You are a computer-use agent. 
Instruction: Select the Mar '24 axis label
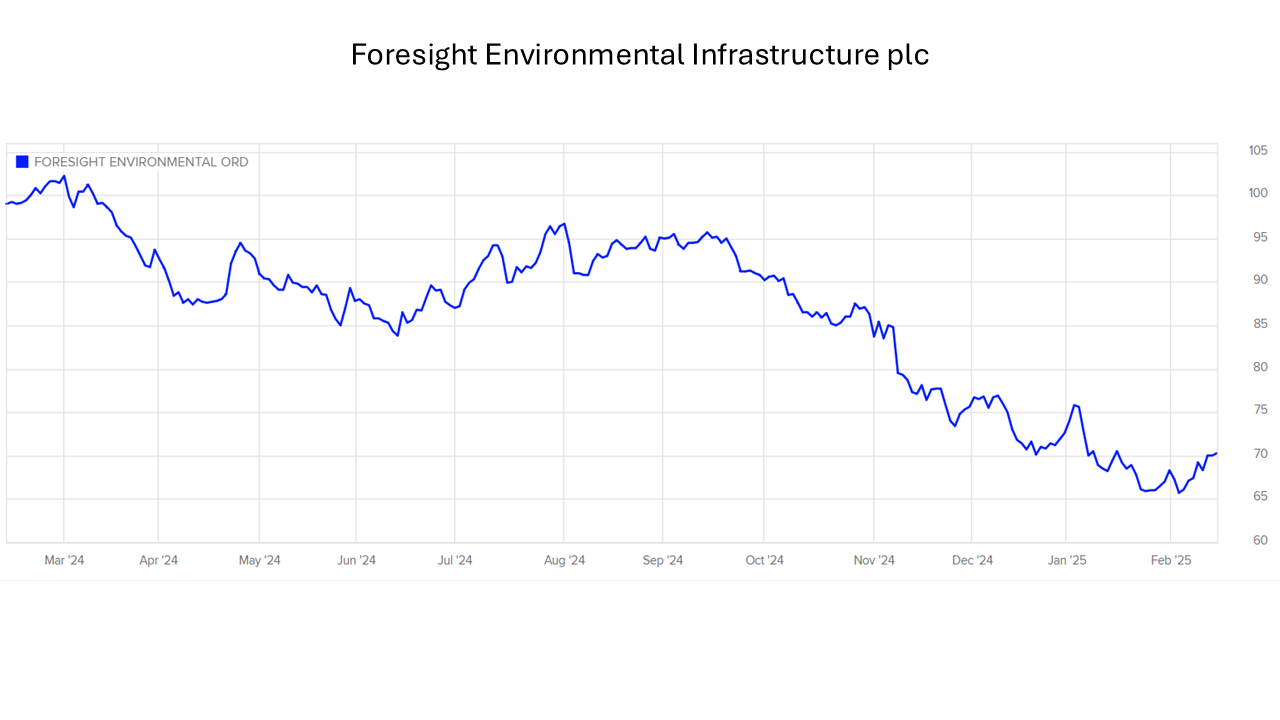[64, 560]
